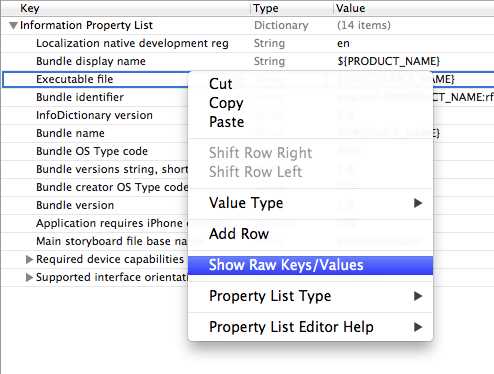Click the Value column header
Image resolution: width=494 pixels, height=374 pixels.
coord(414,8)
